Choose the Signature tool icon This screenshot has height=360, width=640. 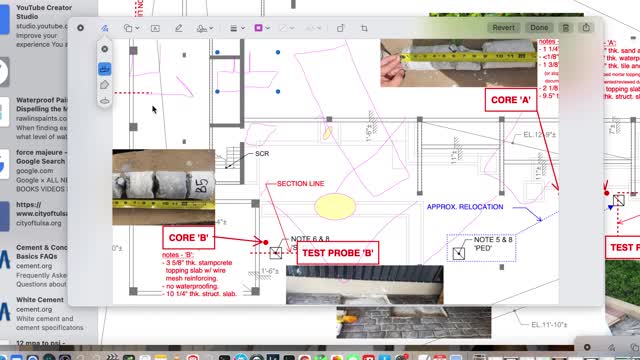click(x=202, y=28)
